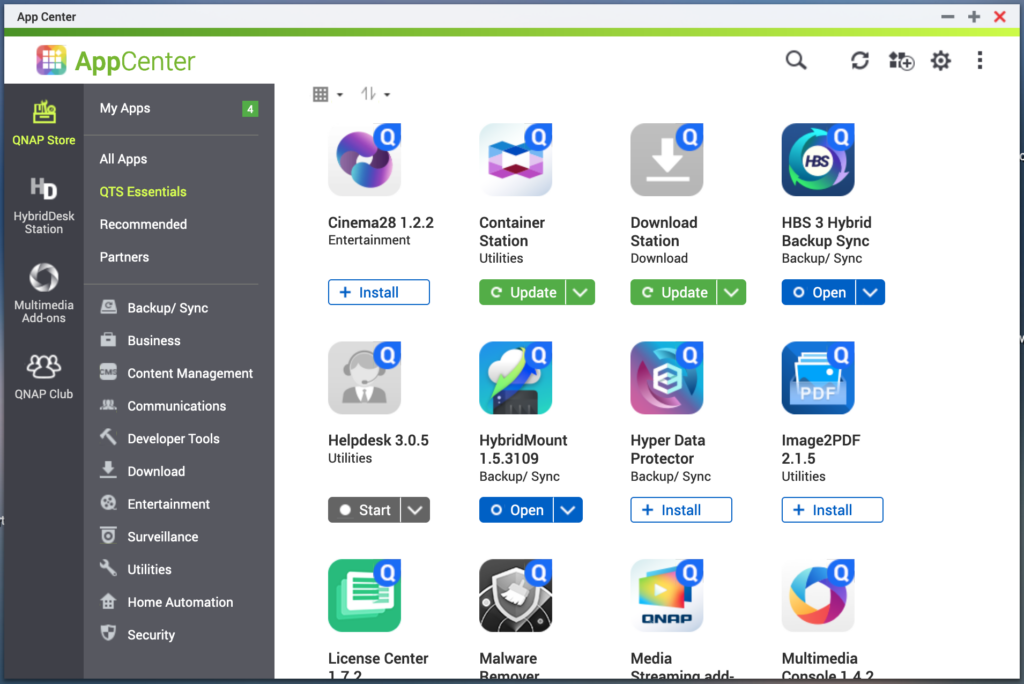The height and width of the screenshot is (684, 1024).
Task: Open the sort order dropdown
Action: coord(375,94)
